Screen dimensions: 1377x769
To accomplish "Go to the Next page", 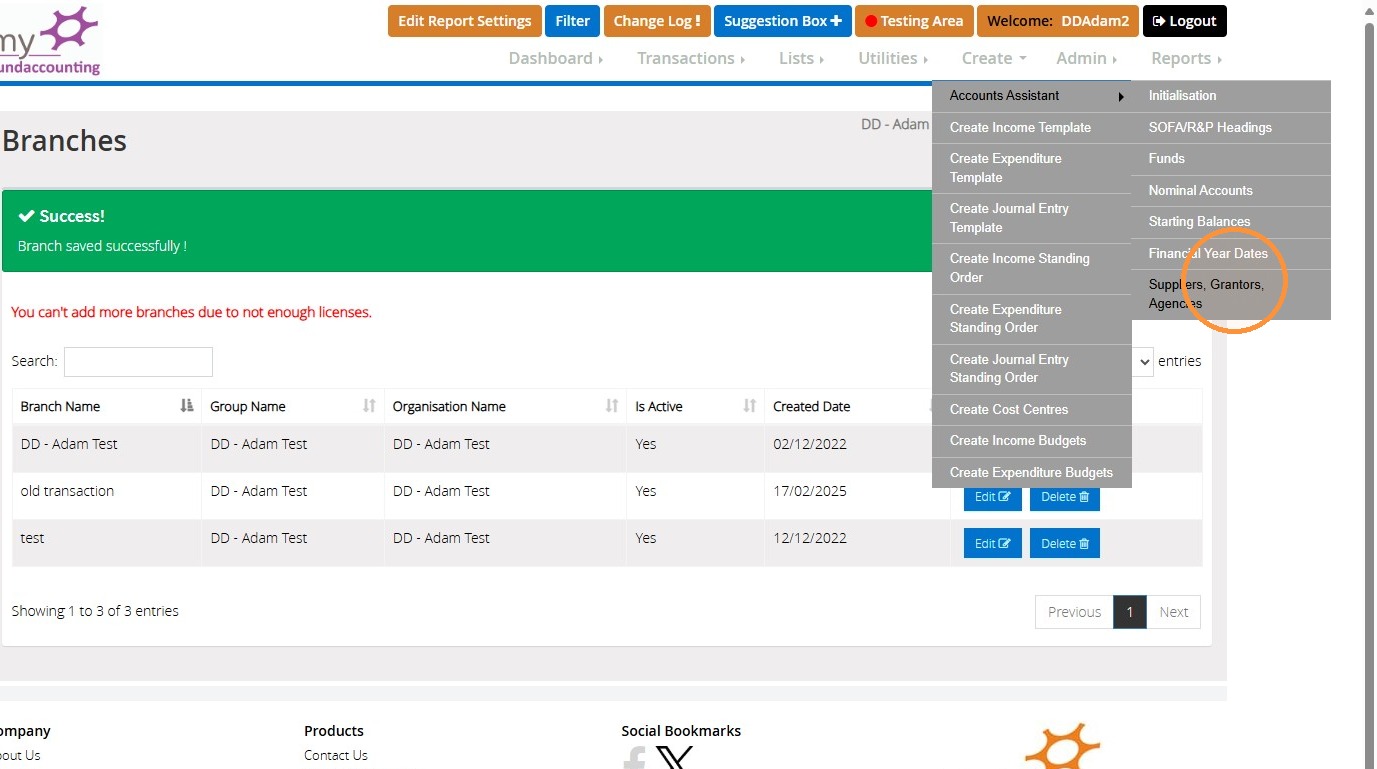I will (x=1174, y=612).
